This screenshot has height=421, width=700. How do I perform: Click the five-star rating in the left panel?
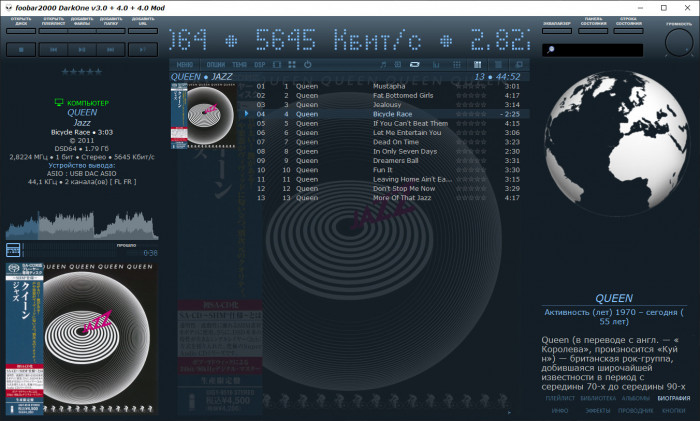pos(82,71)
